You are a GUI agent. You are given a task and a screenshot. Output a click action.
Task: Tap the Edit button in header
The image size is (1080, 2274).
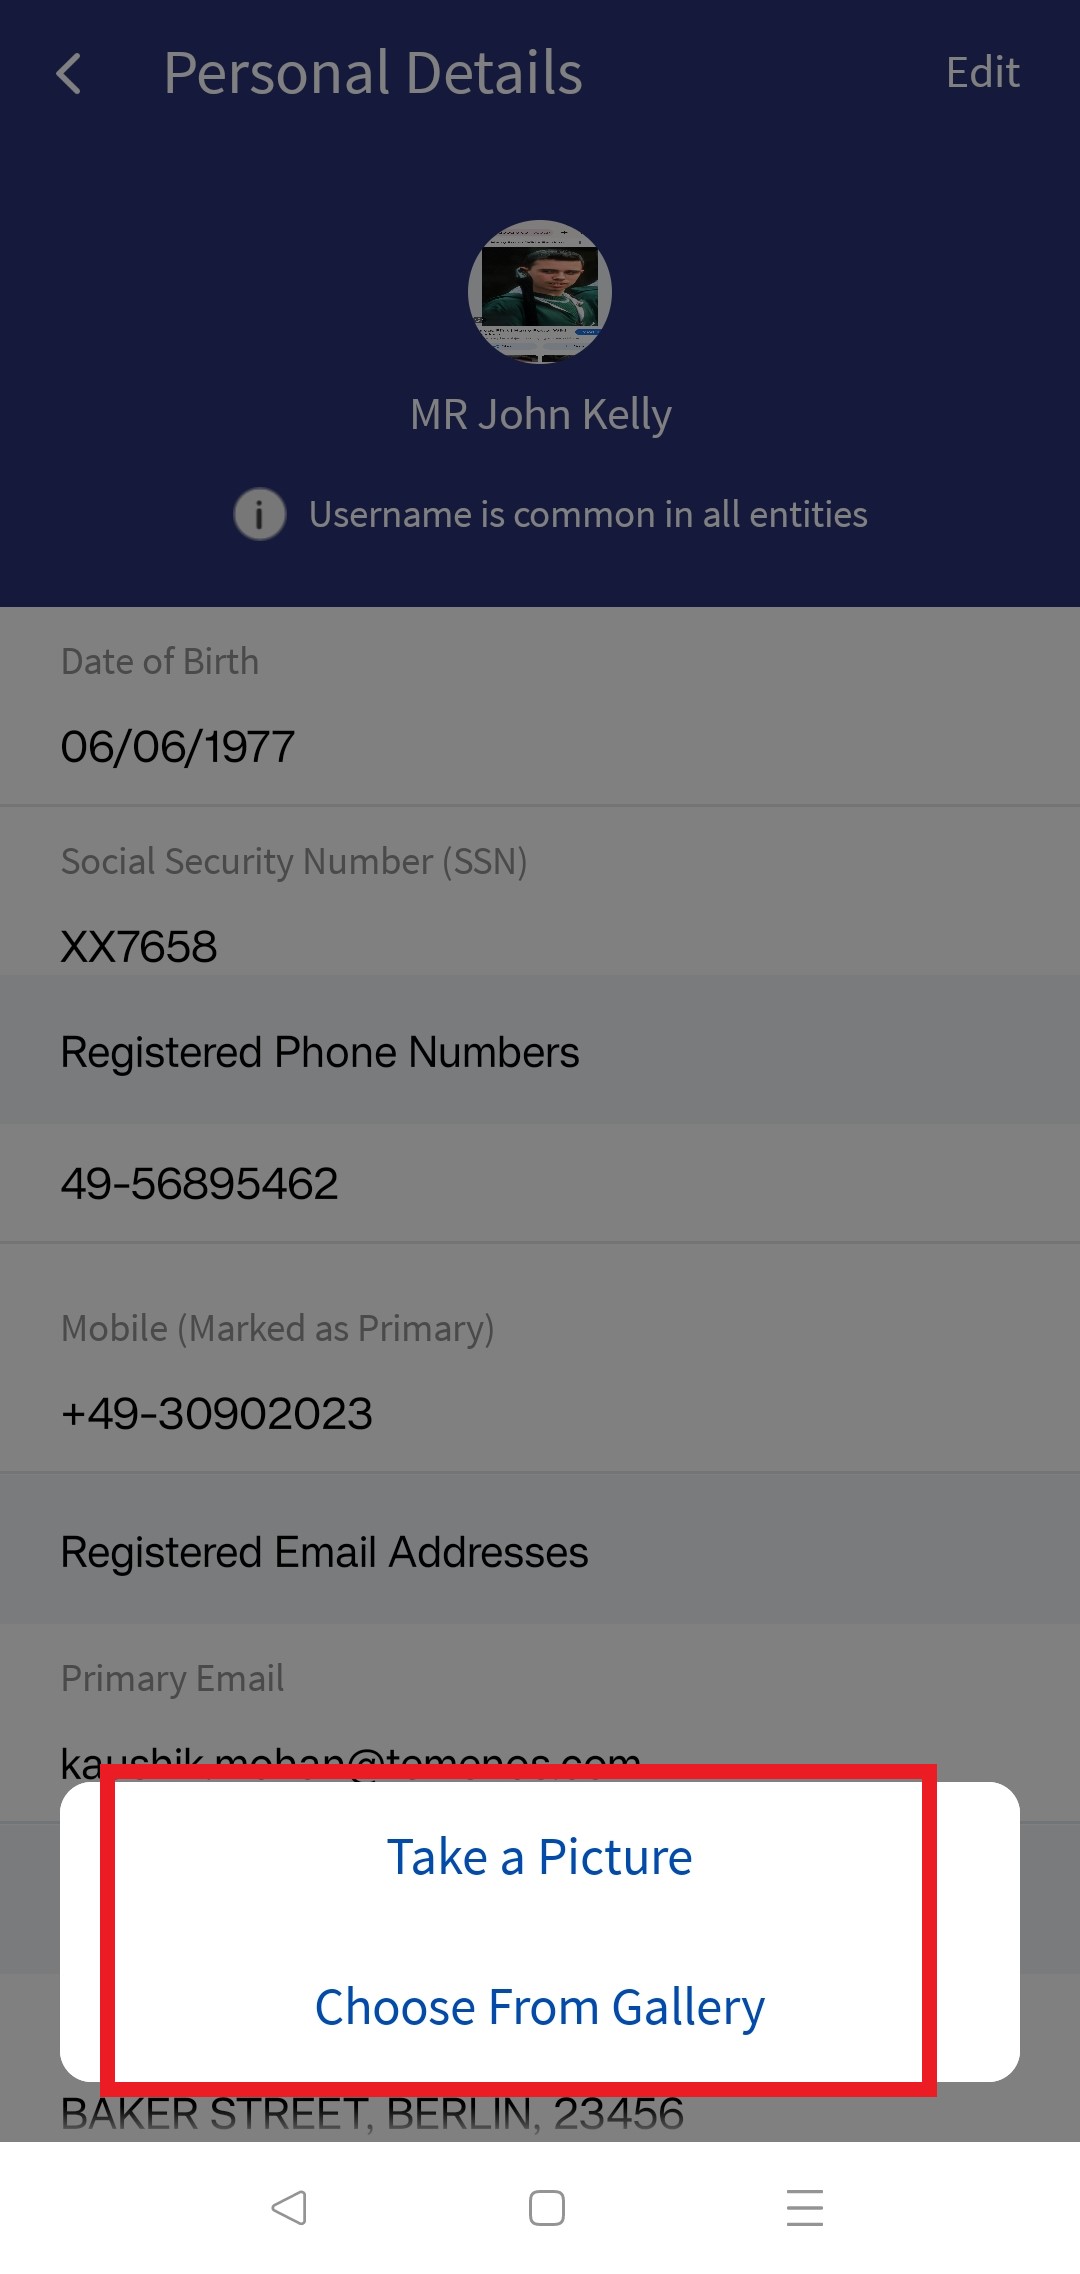coord(983,73)
